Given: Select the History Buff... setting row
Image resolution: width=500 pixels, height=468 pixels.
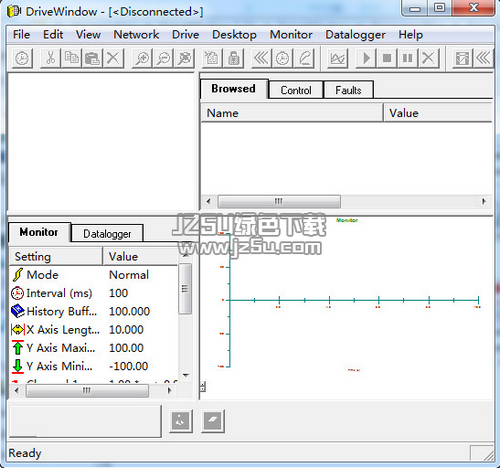Looking at the screenshot, I should (94, 311).
